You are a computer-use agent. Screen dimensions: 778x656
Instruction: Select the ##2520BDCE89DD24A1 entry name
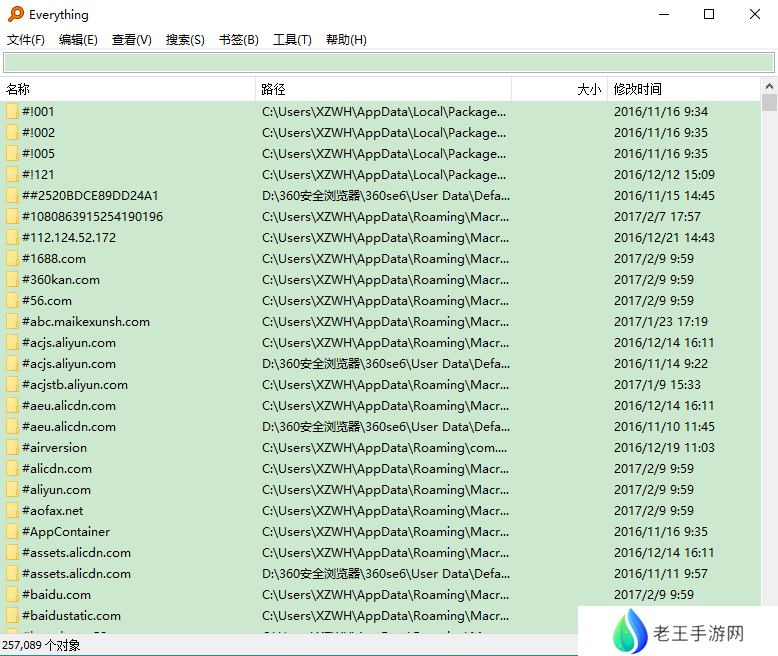click(90, 196)
